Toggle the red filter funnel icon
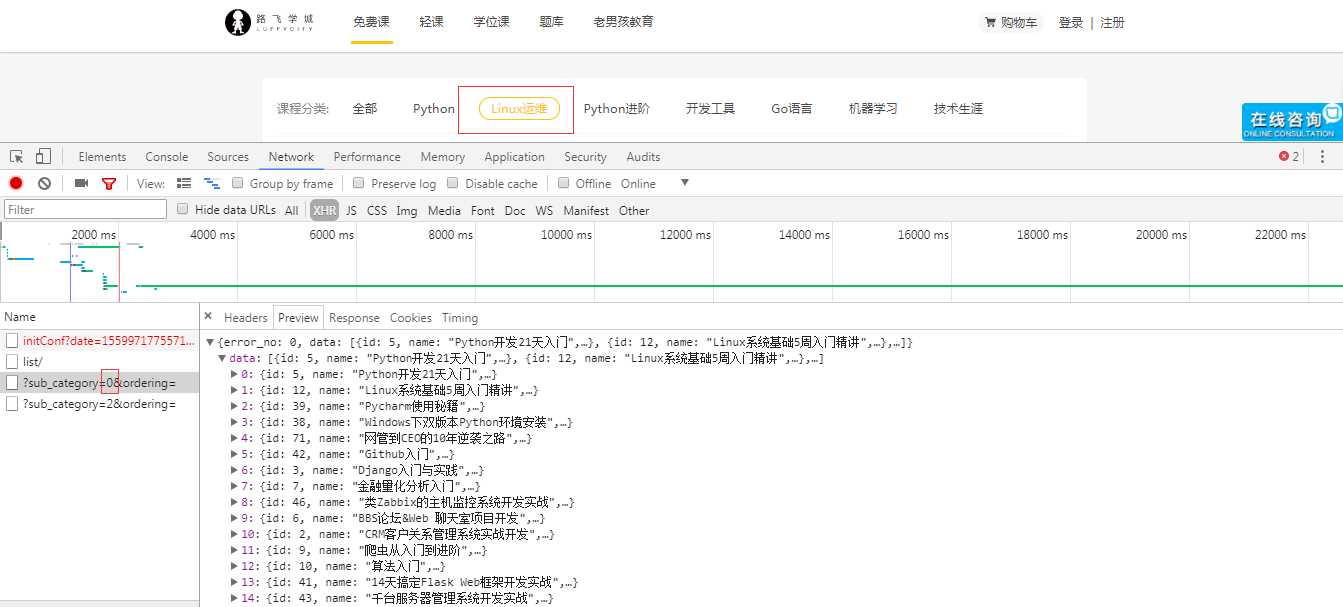Screen dimensions: 1343x607 (x=109, y=183)
